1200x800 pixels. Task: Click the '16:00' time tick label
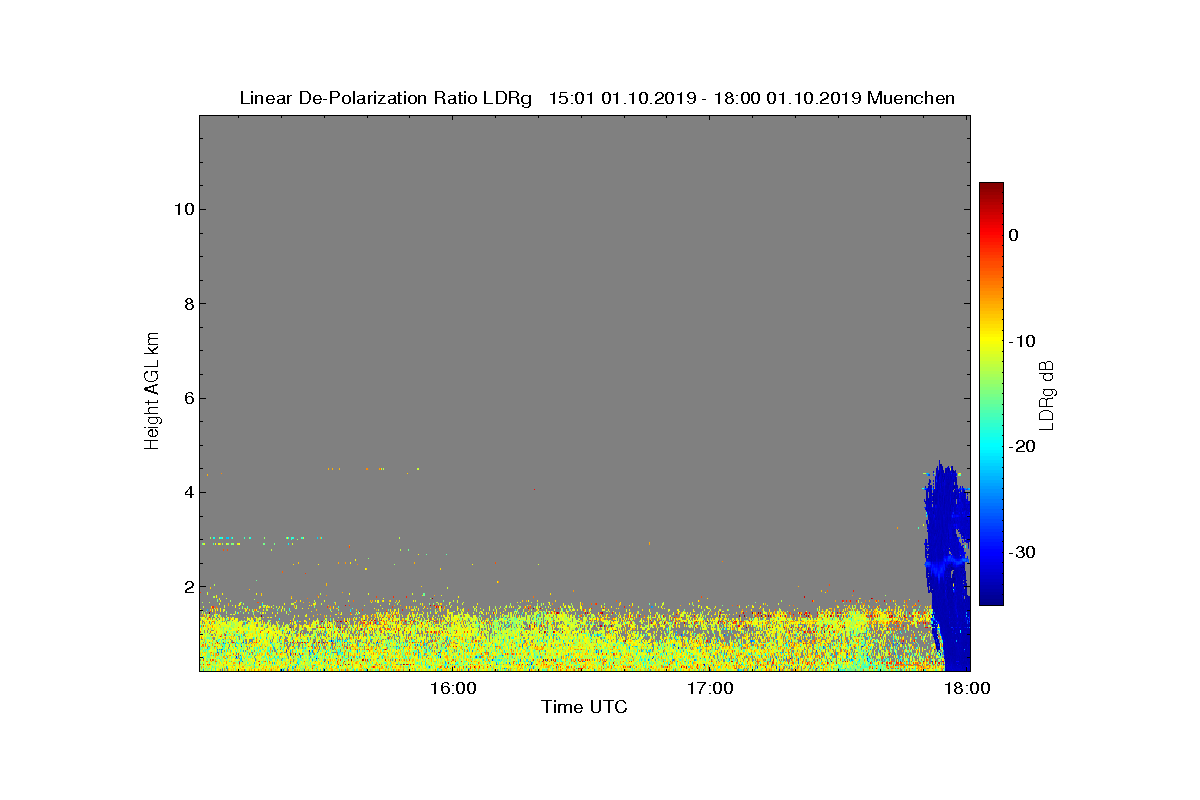pyautogui.click(x=455, y=688)
